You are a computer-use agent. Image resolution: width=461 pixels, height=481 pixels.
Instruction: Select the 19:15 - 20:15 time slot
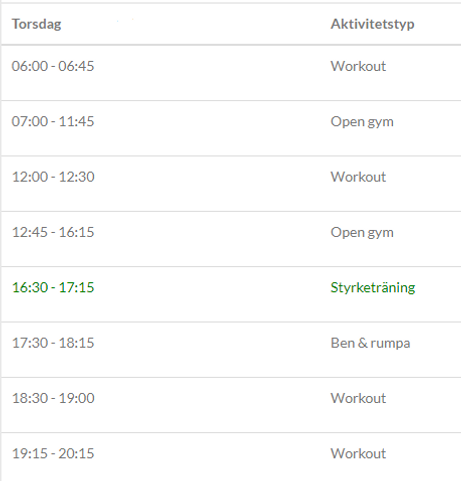point(53,453)
